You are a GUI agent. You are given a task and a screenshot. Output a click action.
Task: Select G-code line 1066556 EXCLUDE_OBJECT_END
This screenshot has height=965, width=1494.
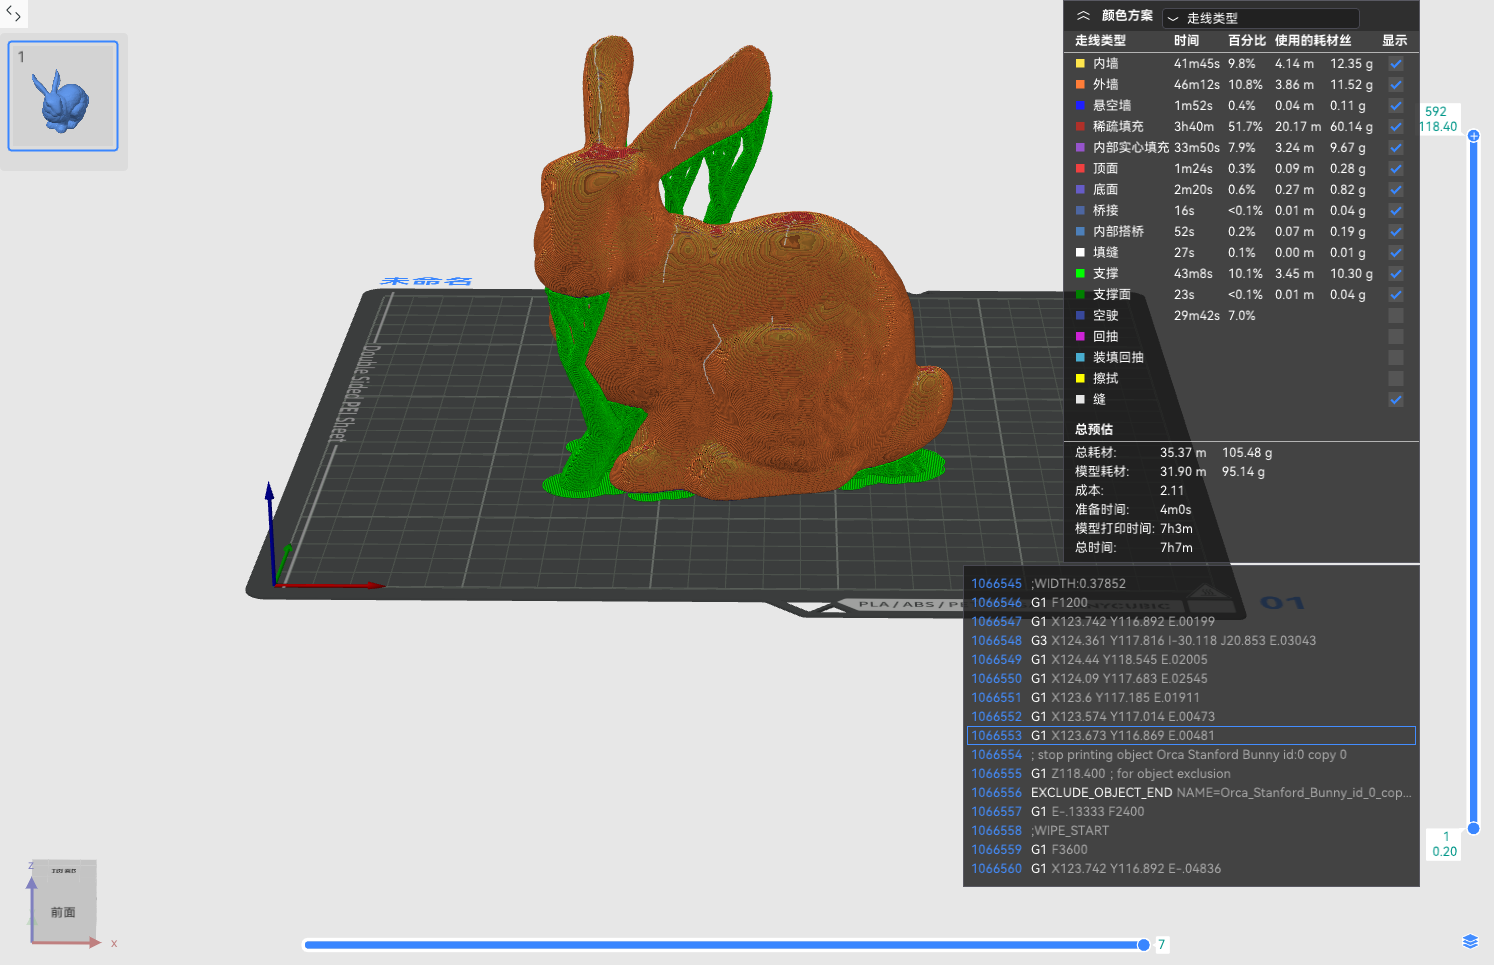1191,793
